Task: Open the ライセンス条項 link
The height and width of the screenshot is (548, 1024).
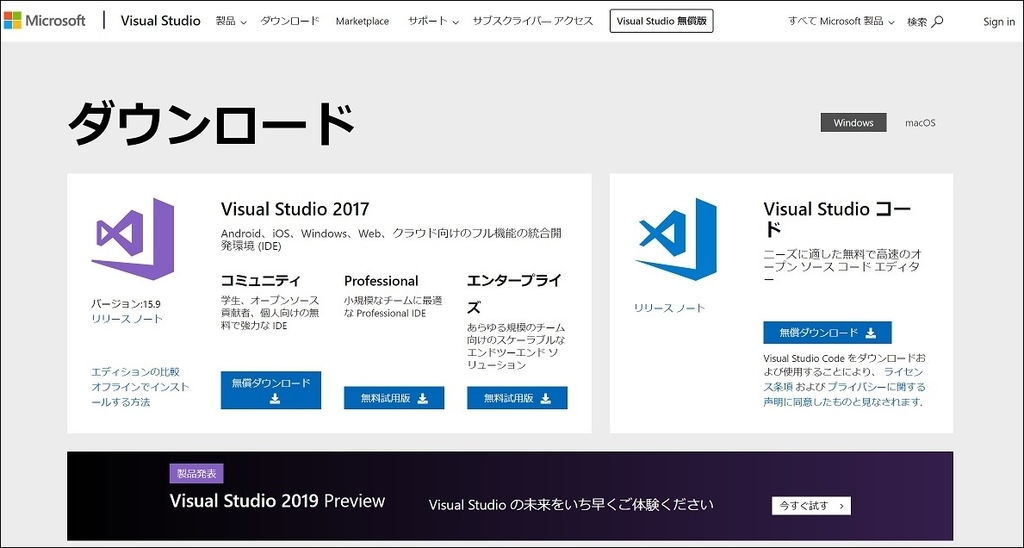Action: (x=844, y=379)
